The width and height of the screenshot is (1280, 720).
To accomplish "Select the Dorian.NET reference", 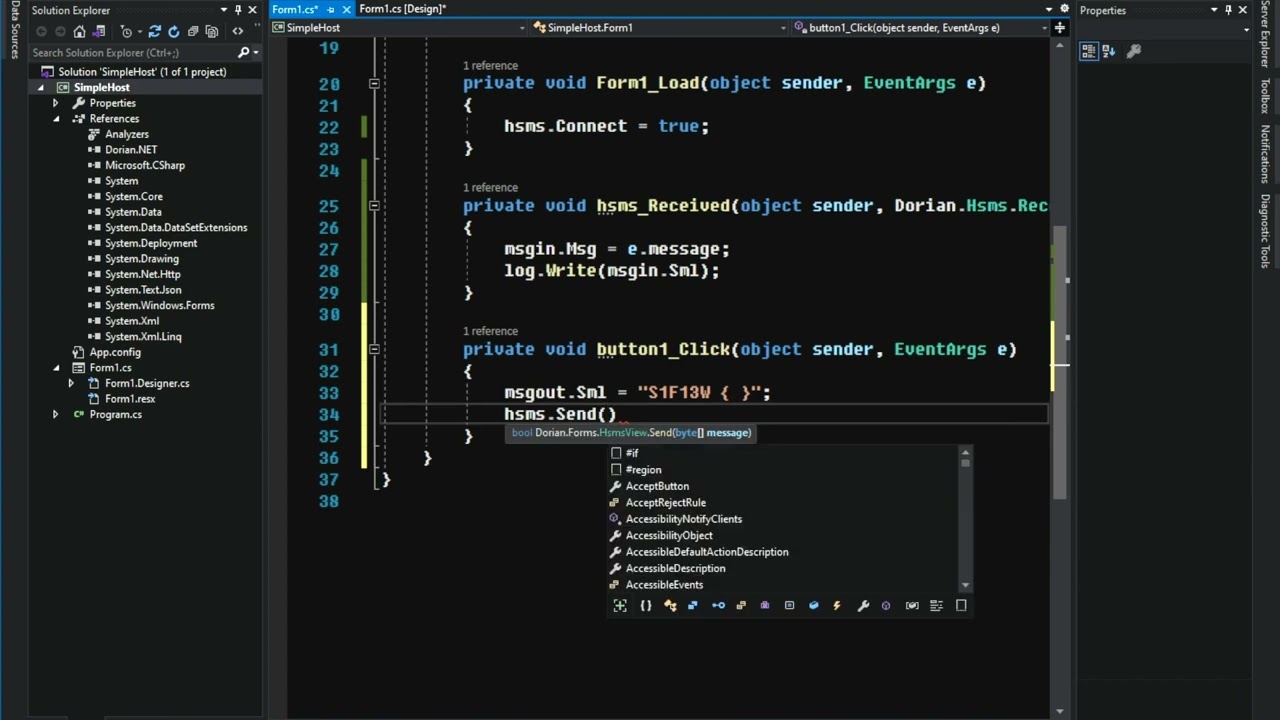I will 131,150.
